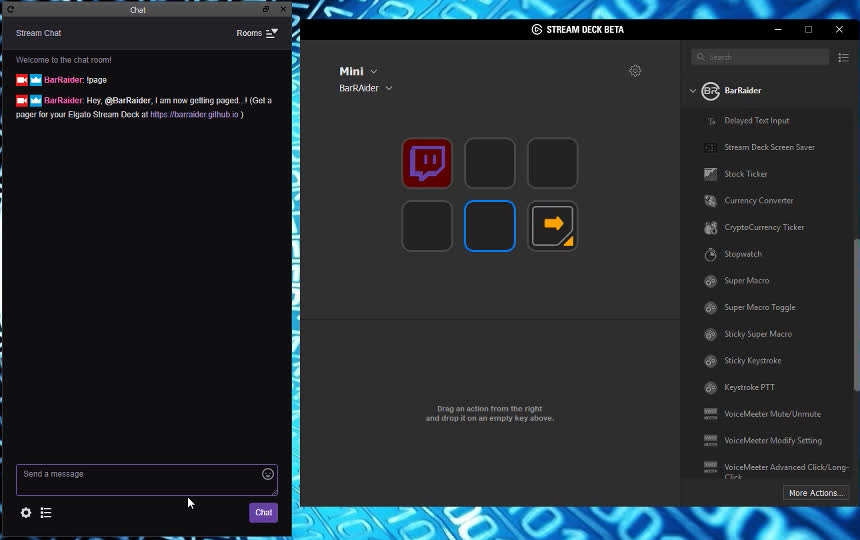Select Keystroke PTT action label
Image resolution: width=860 pixels, height=540 pixels.
pos(749,388)
